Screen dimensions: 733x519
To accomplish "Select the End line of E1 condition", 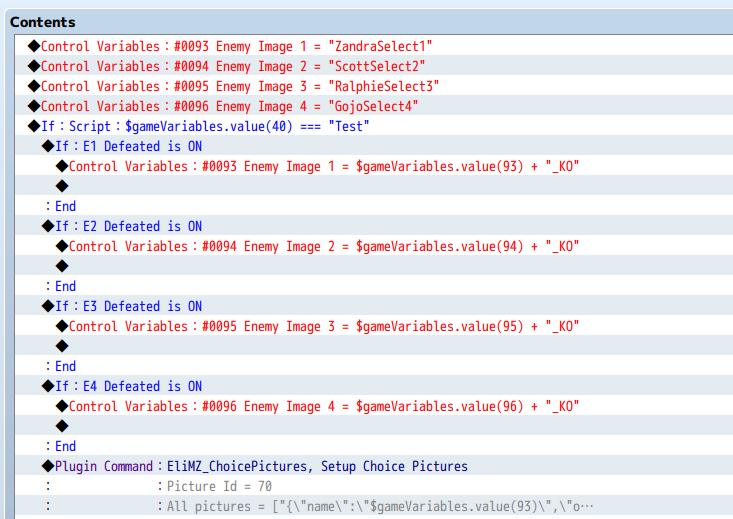I will 374,206.
